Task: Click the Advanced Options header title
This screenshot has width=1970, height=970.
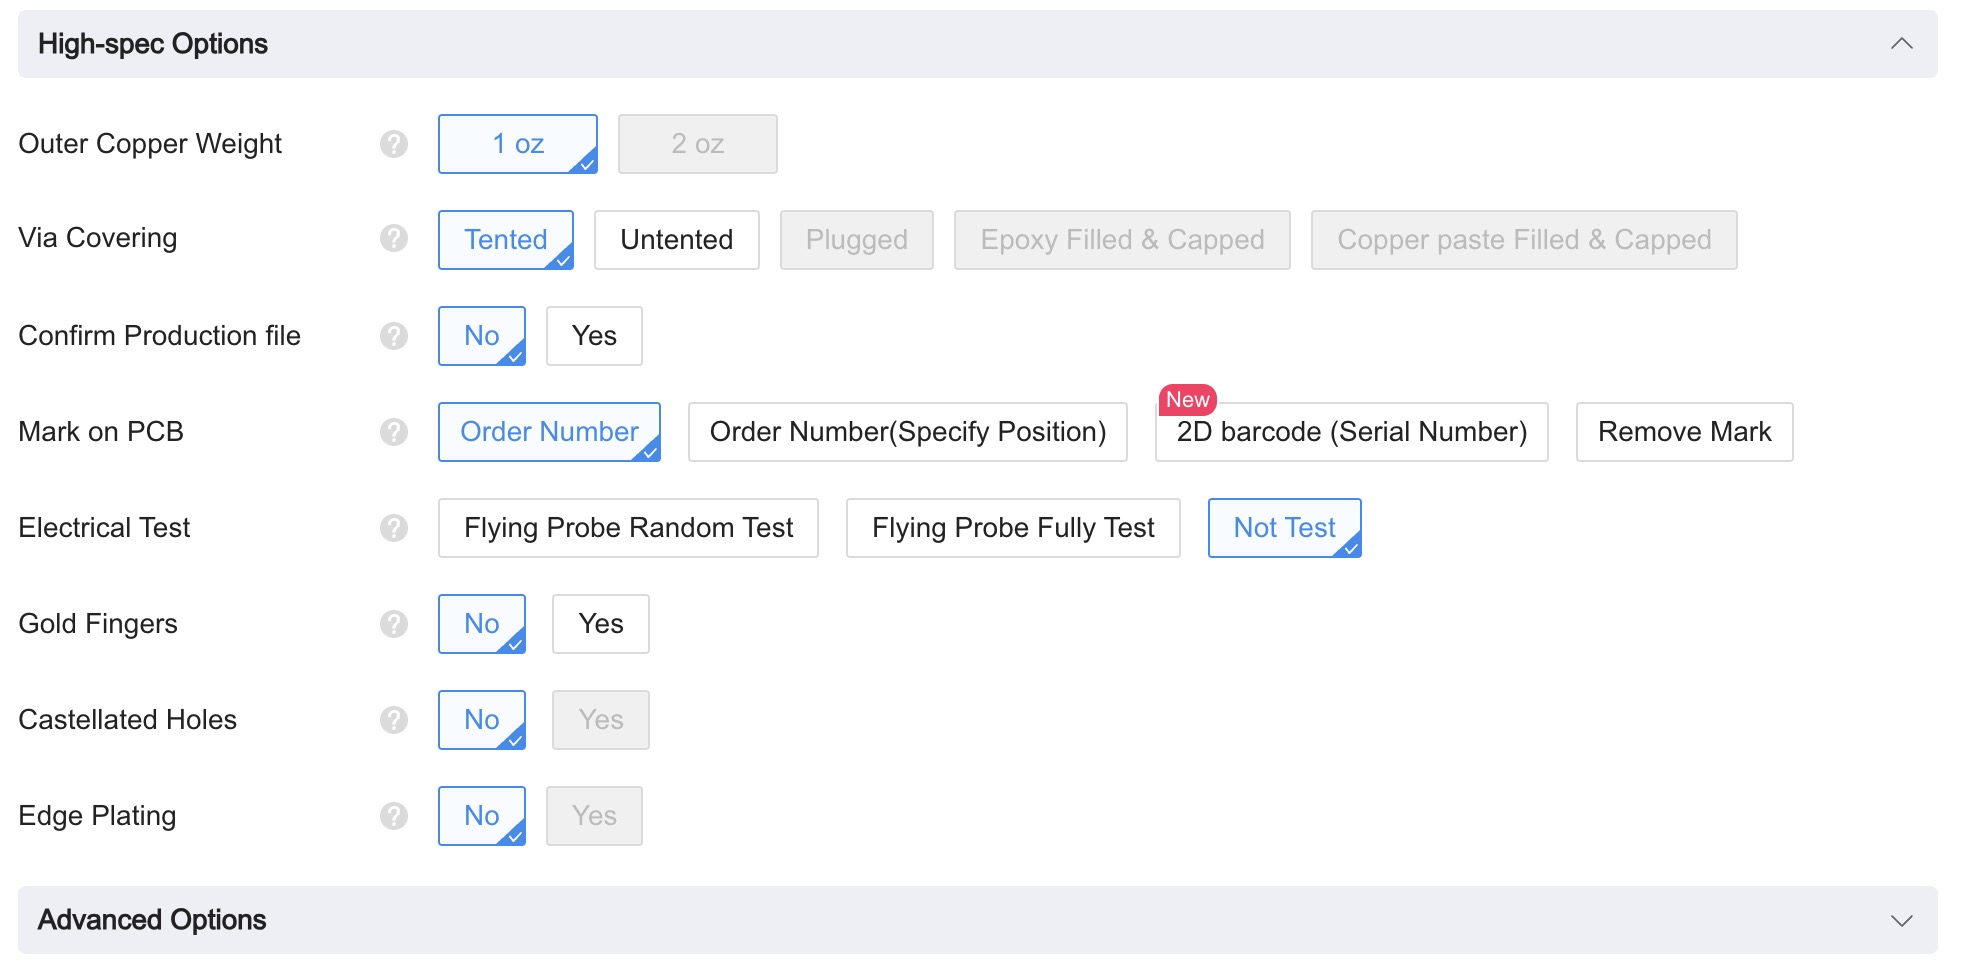Action: [152, 920]
